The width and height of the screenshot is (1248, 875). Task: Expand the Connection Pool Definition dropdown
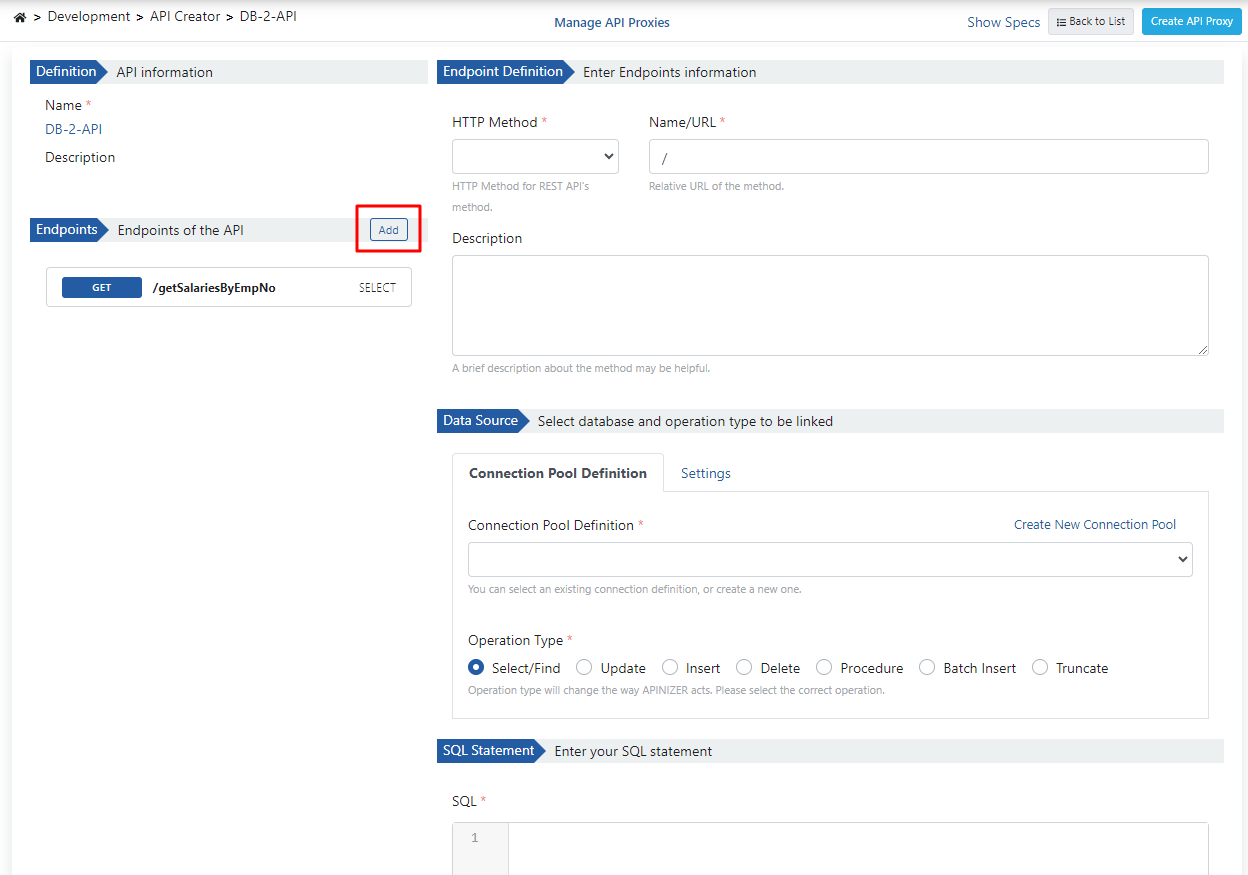click(829, 560)
